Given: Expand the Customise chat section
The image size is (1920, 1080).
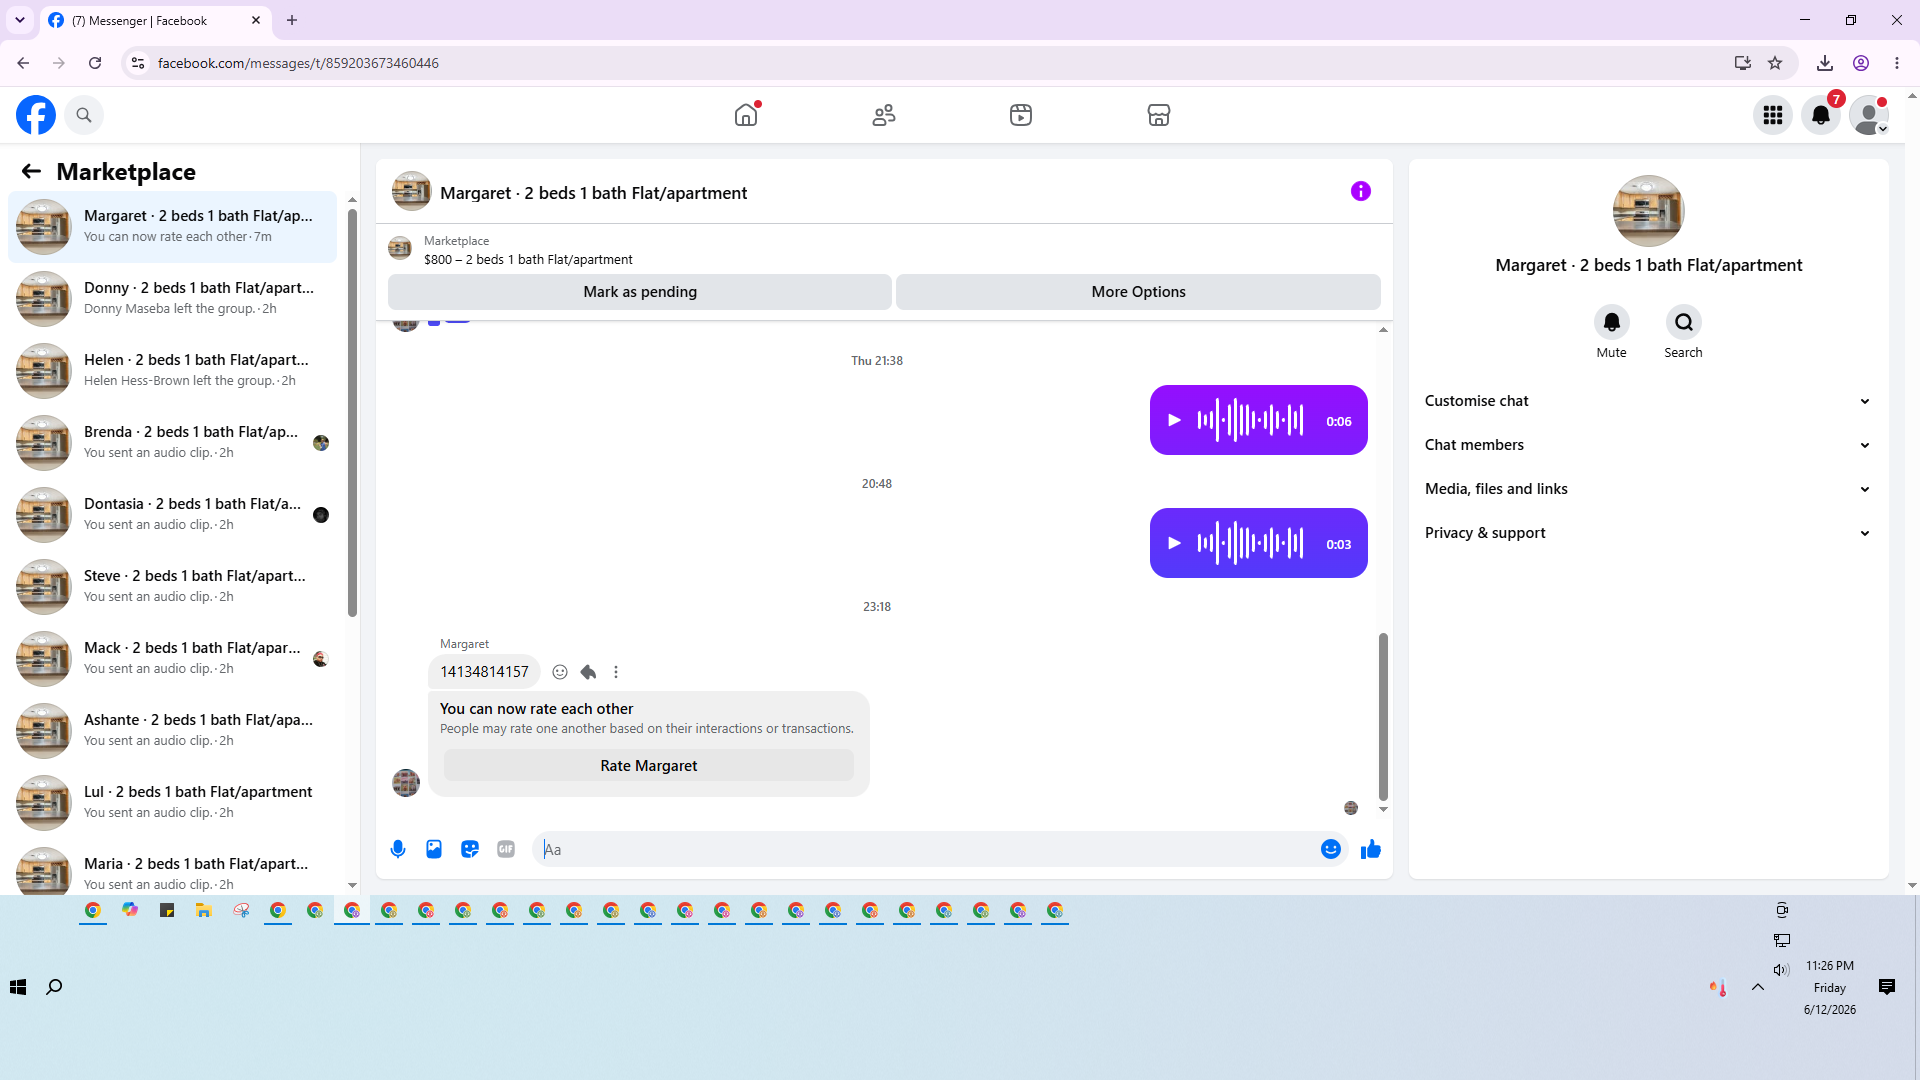Looking at the screenshot, I should pyautogui.click(x=1648, y=401).
